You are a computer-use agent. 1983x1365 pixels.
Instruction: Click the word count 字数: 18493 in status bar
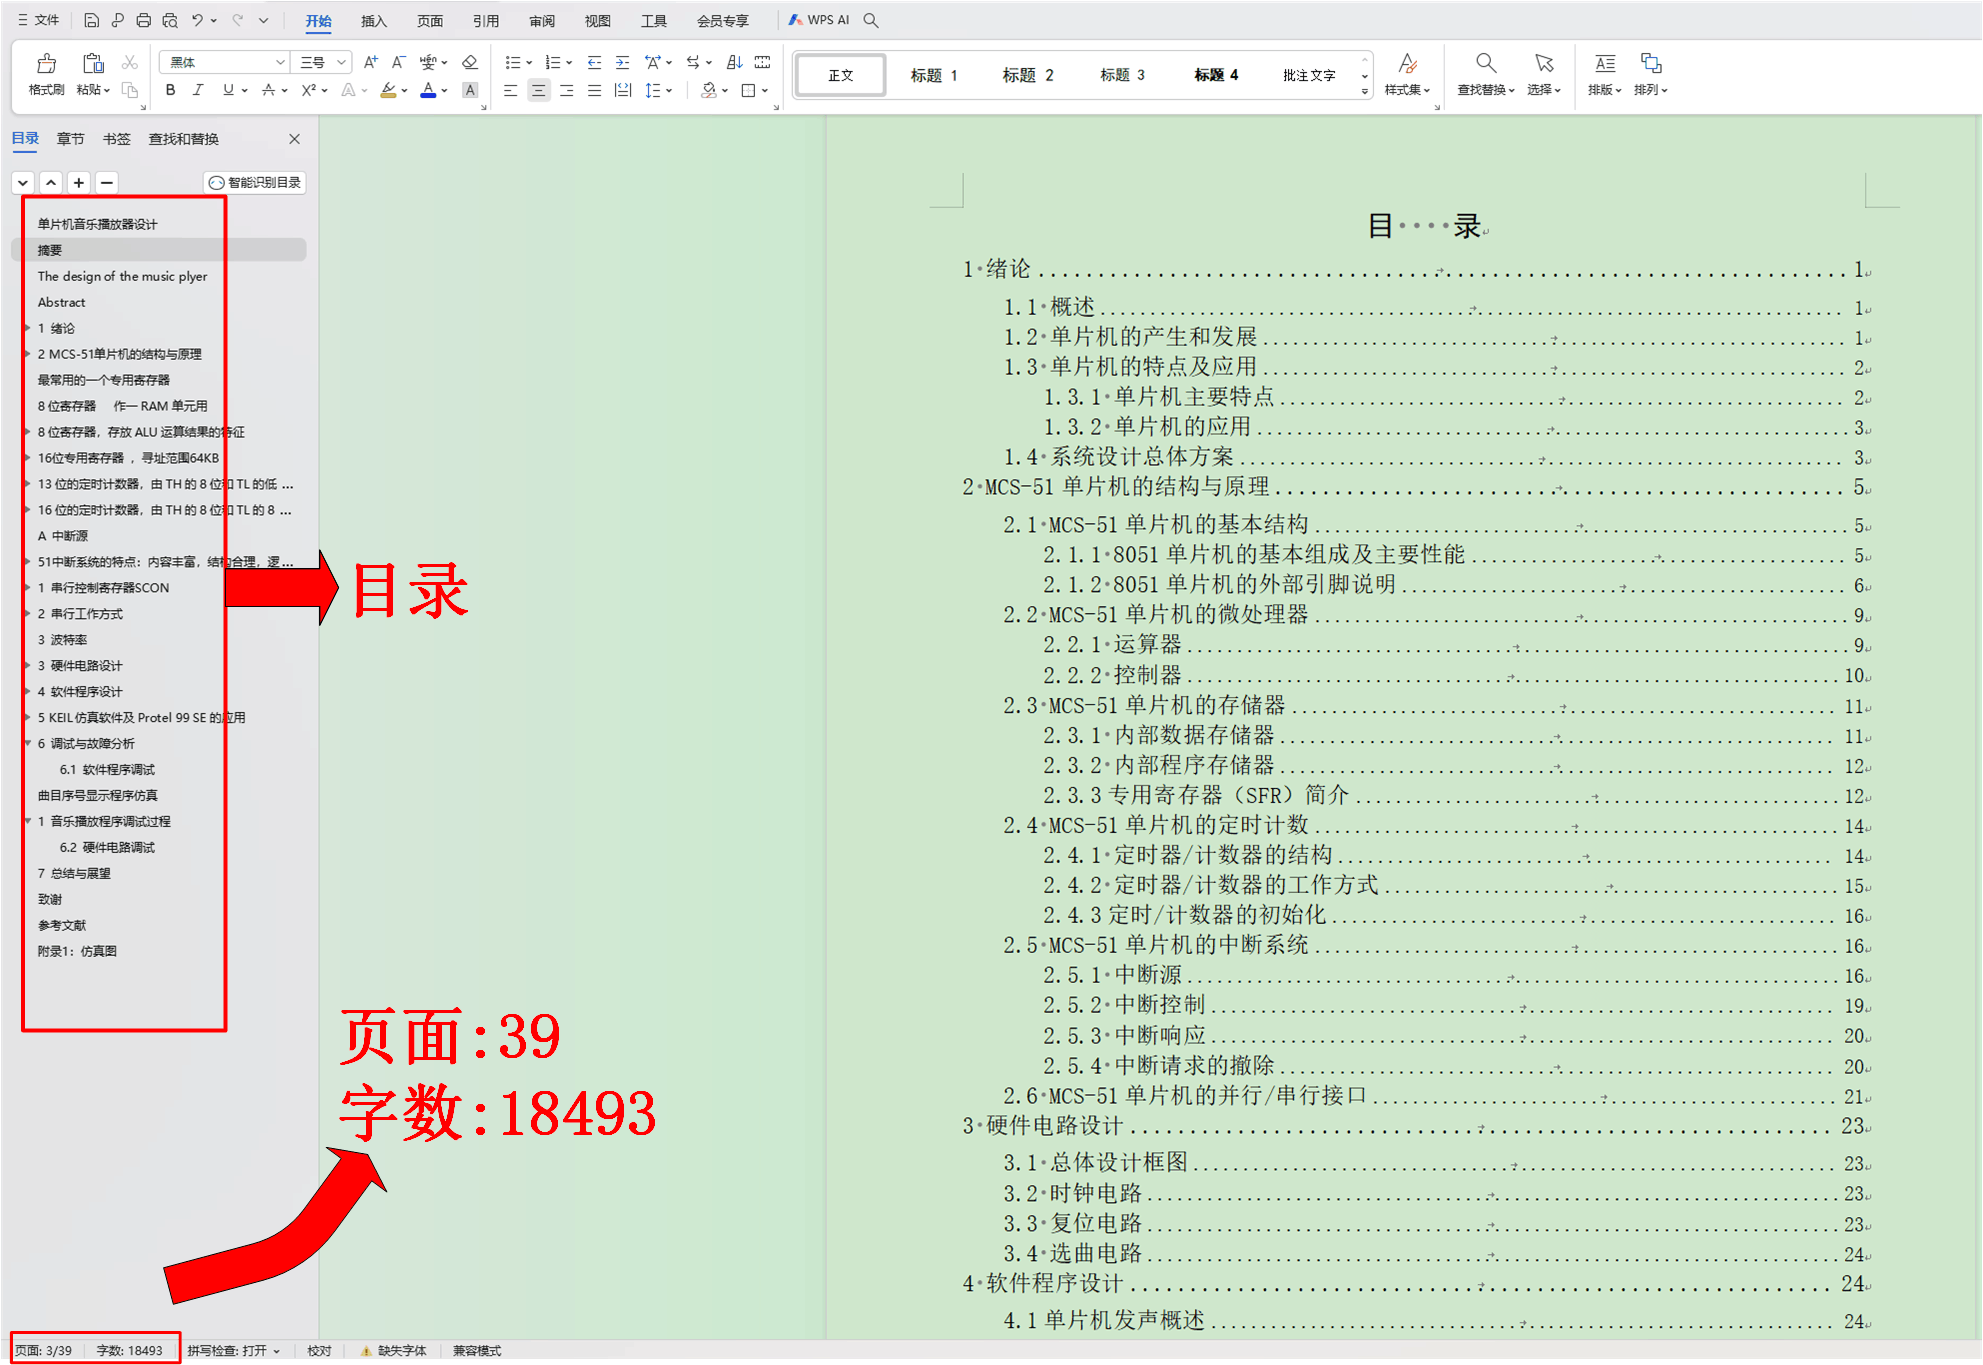129,1350
